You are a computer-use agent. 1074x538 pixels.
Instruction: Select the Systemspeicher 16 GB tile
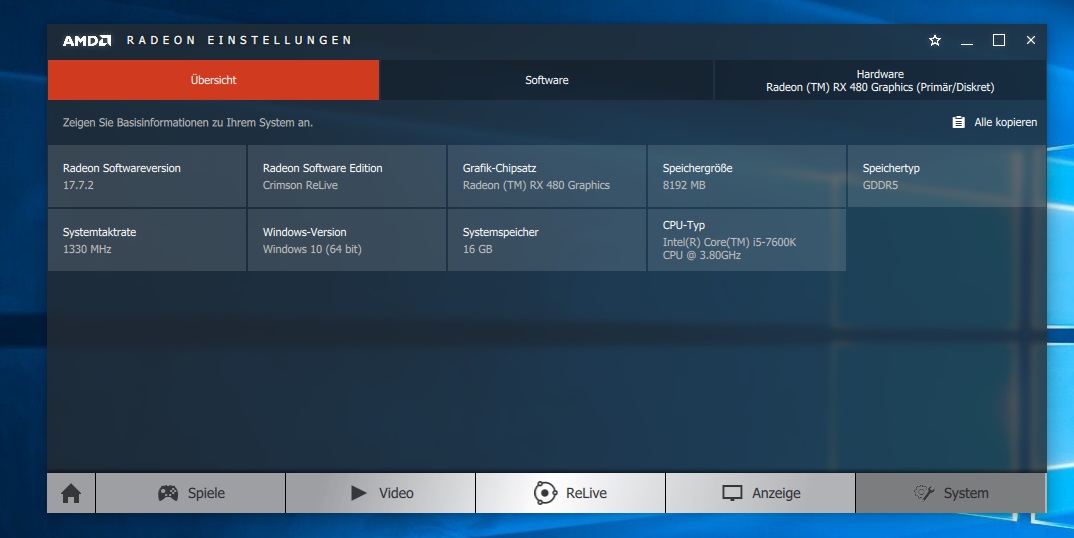click(547, 240)
